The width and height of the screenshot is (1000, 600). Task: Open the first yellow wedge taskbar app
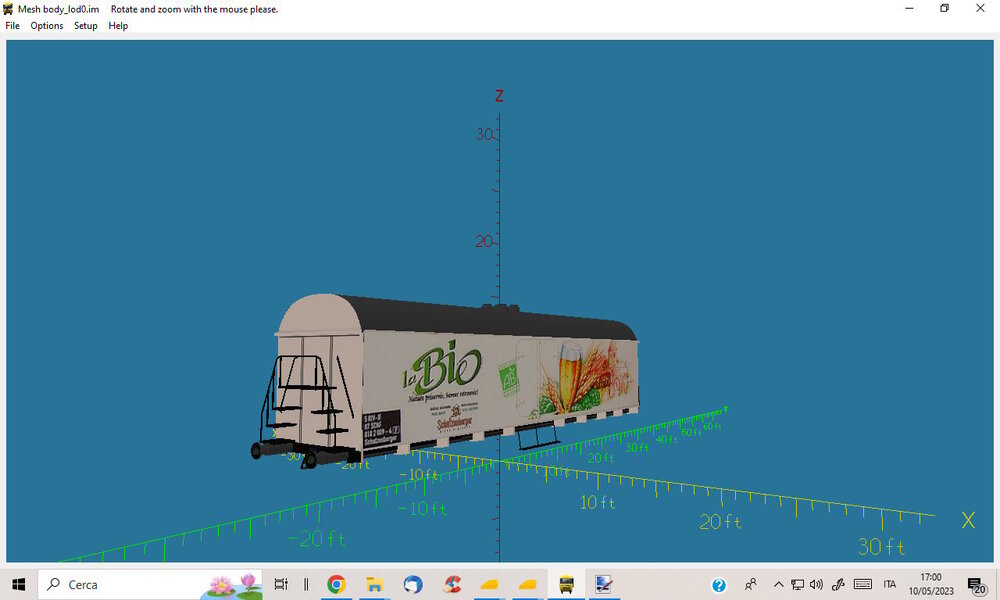coord(489,584)
